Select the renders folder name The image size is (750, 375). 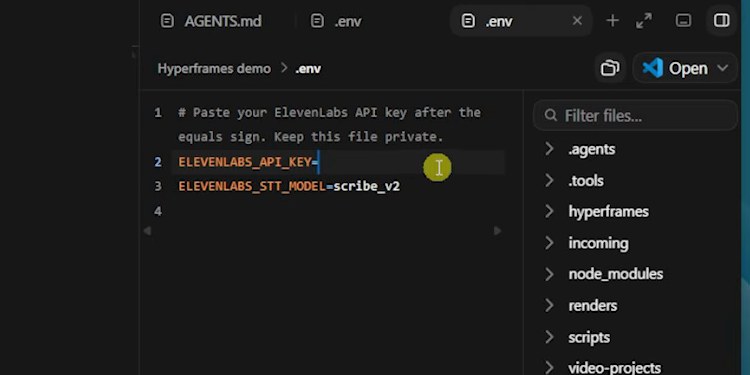pos(593,305)
